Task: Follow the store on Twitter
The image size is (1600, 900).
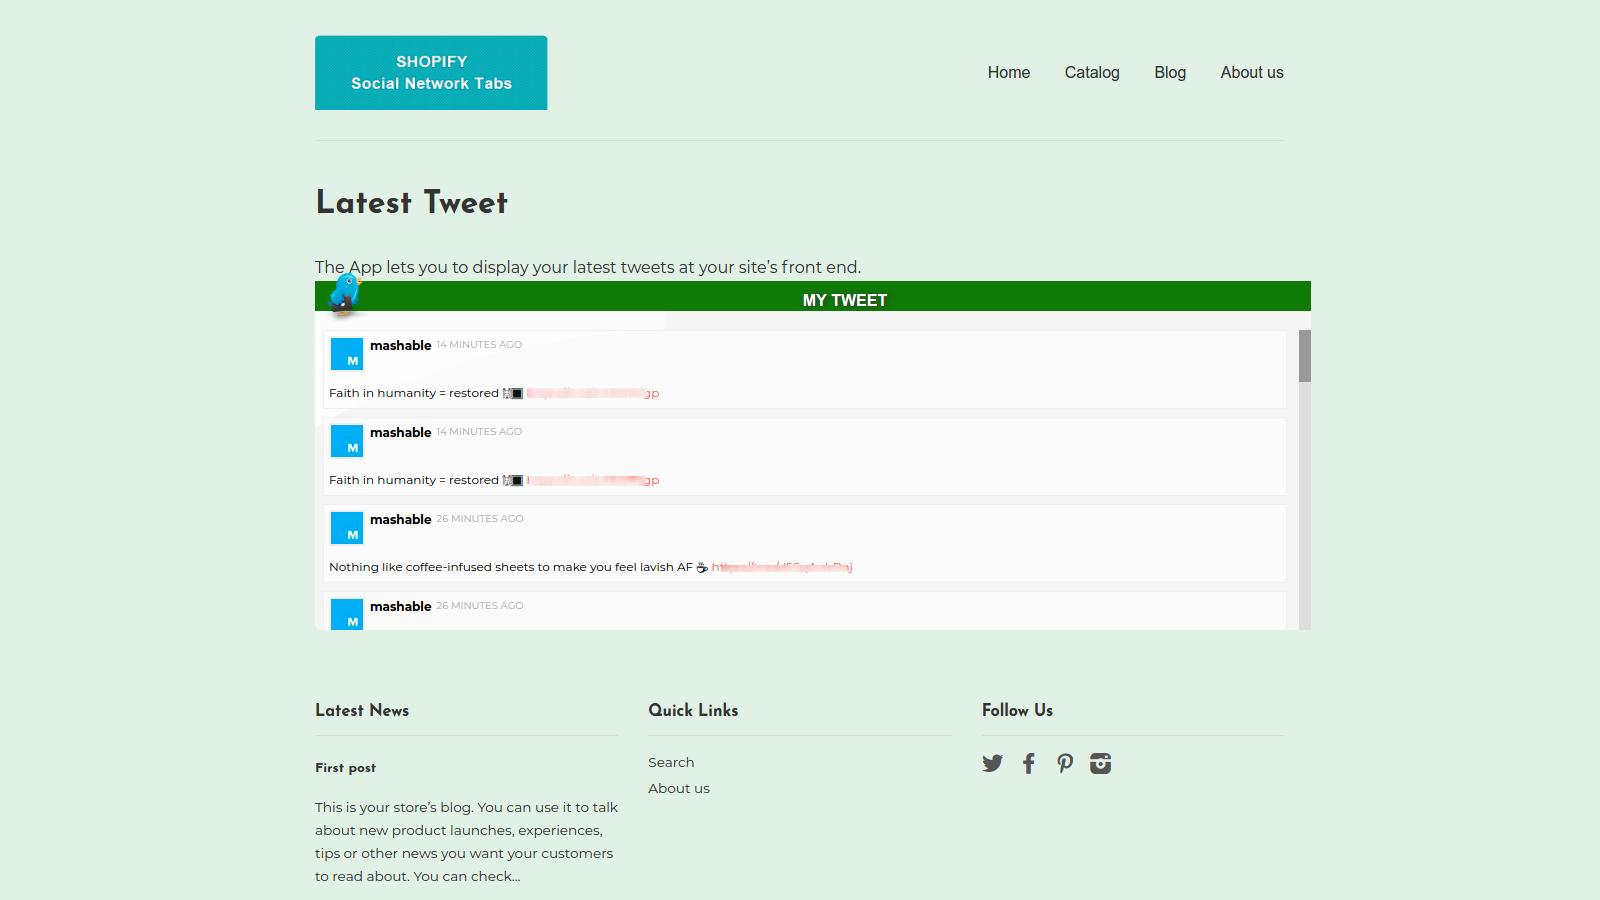Action: (992, 763)
